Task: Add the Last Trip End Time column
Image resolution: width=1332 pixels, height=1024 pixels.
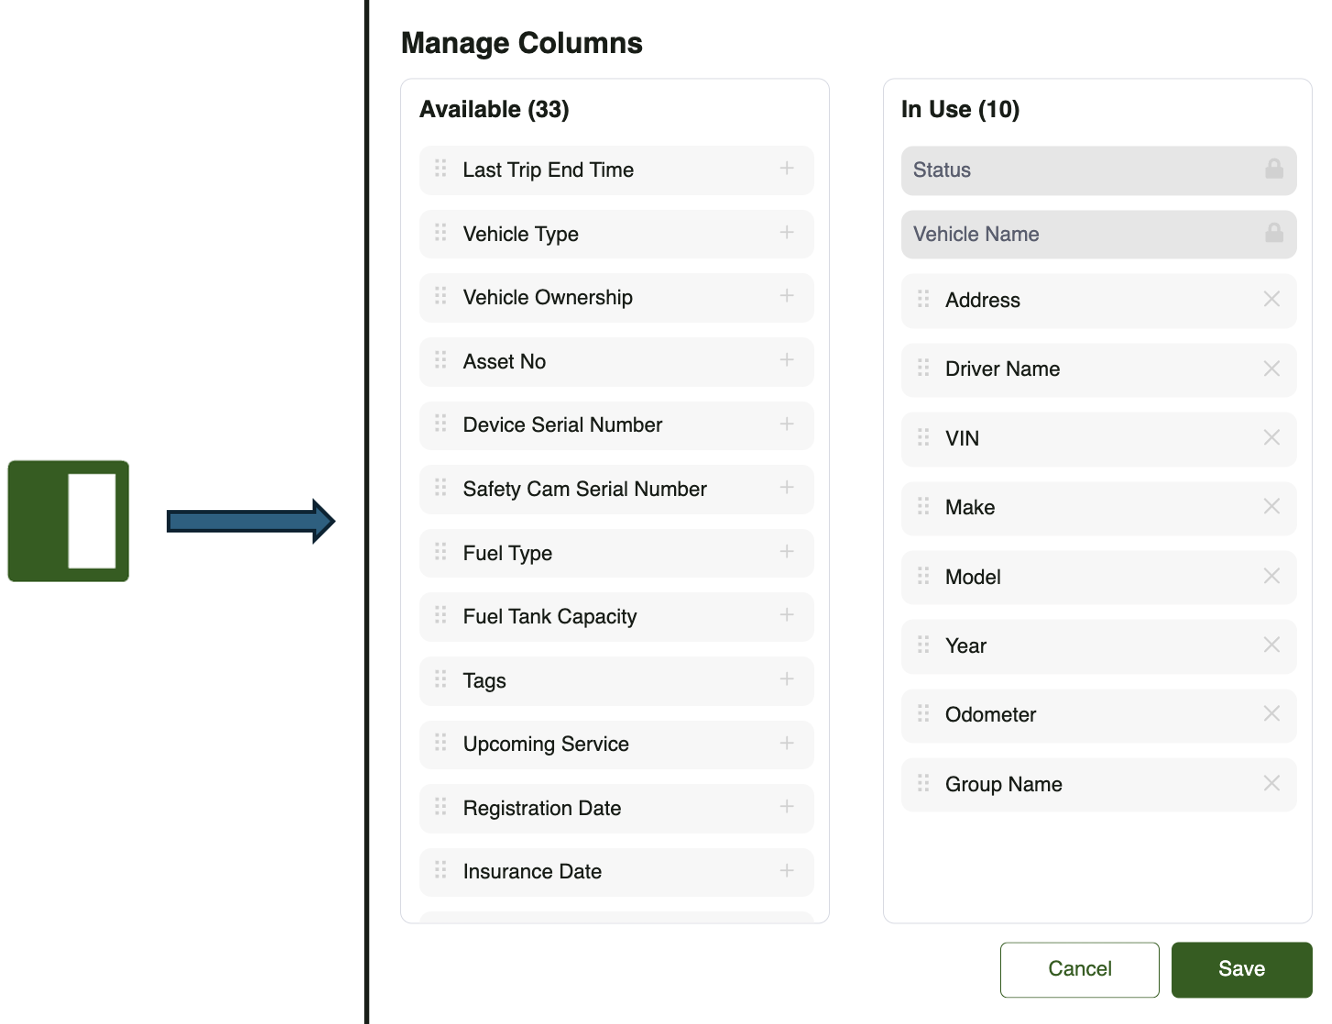Action: 787,169
